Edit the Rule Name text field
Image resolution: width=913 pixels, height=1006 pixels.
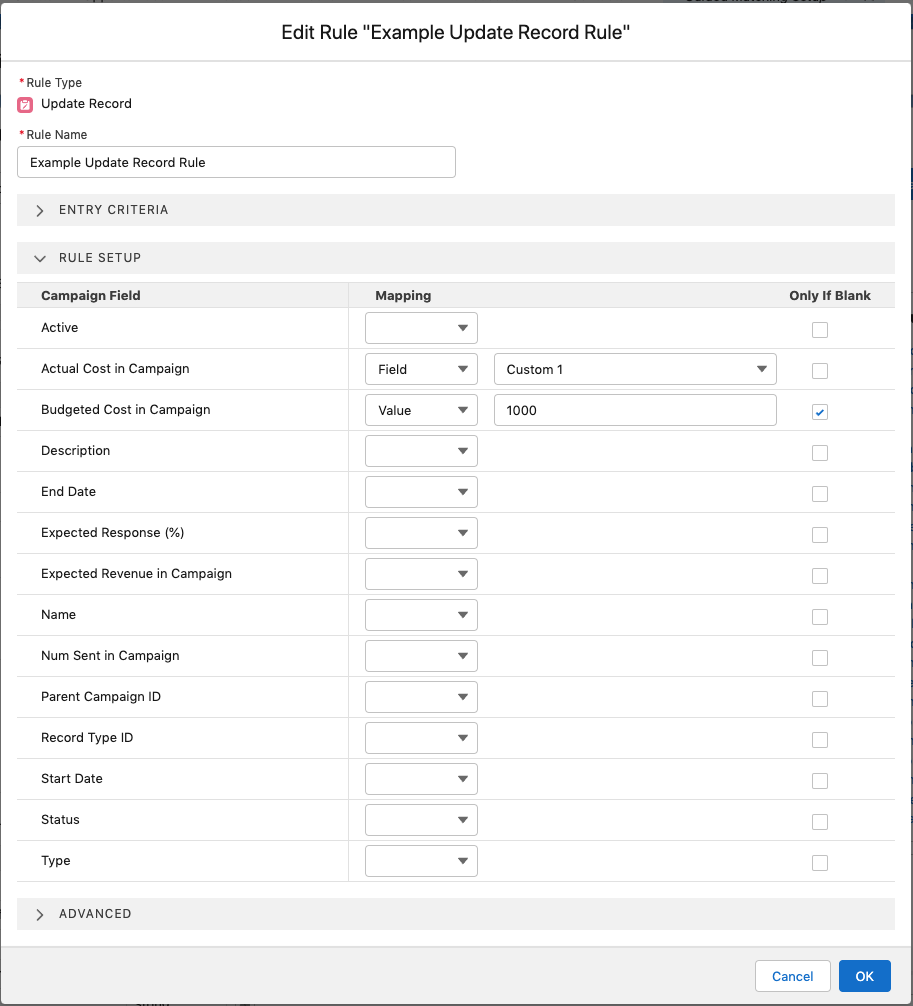236,161
